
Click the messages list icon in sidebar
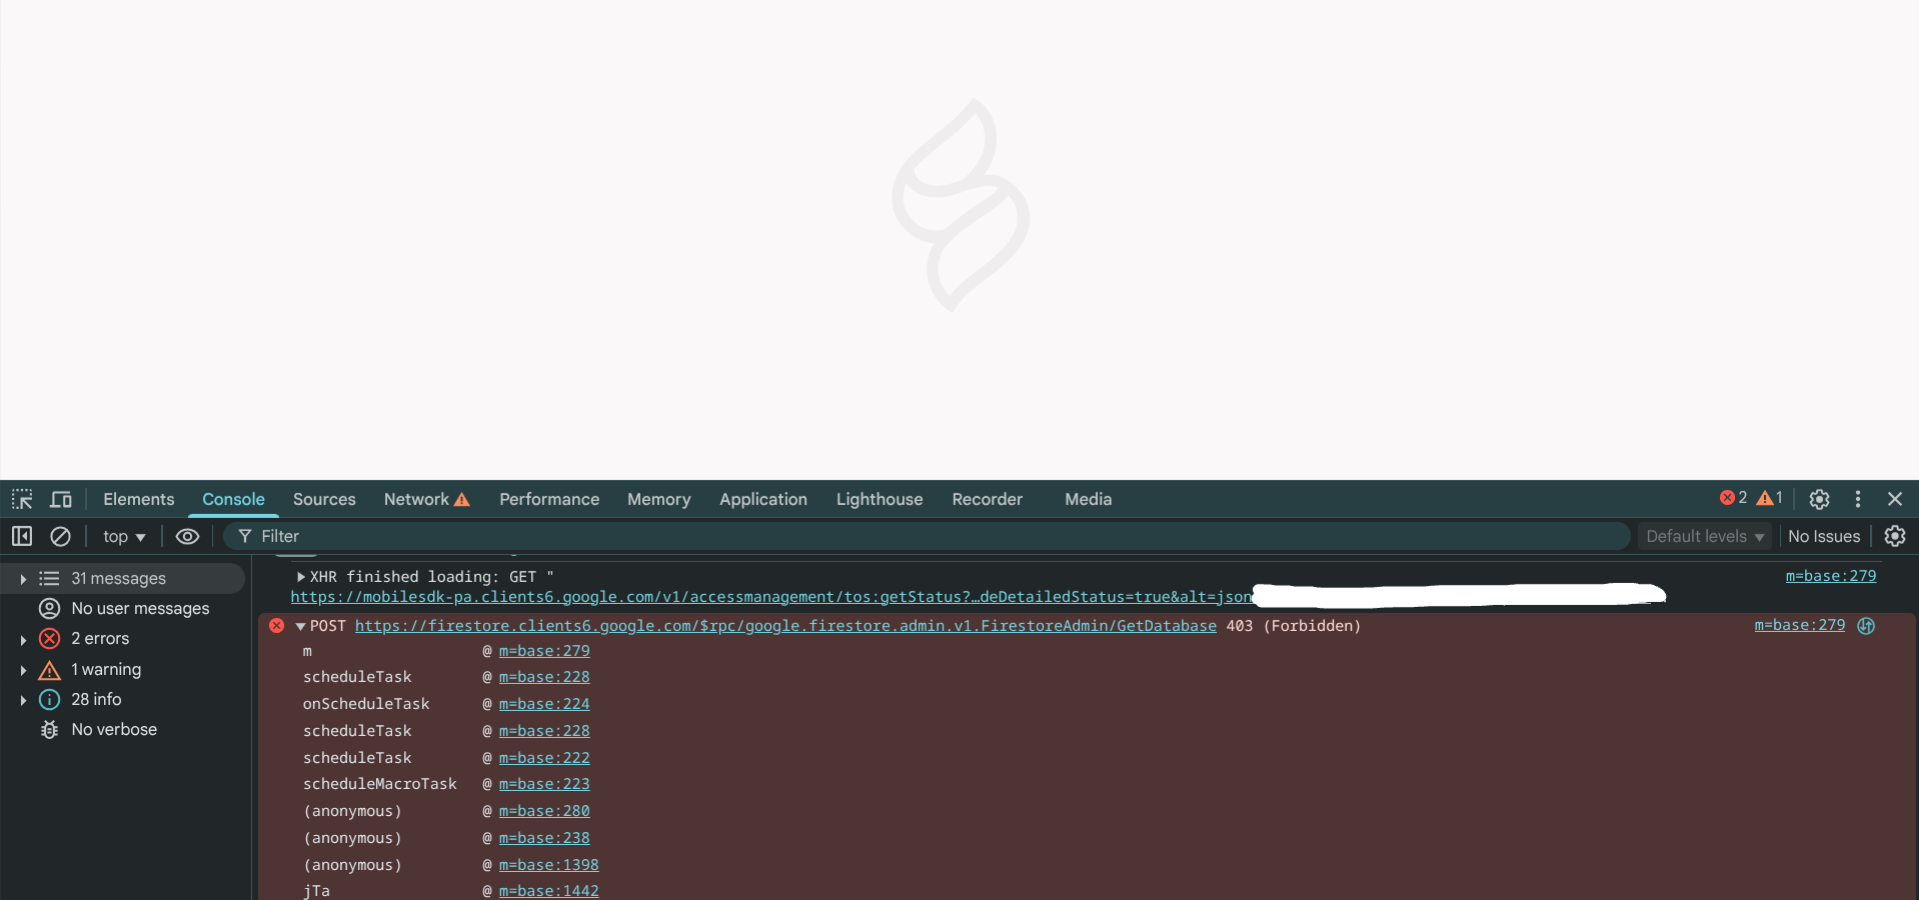tap(49, 578)
